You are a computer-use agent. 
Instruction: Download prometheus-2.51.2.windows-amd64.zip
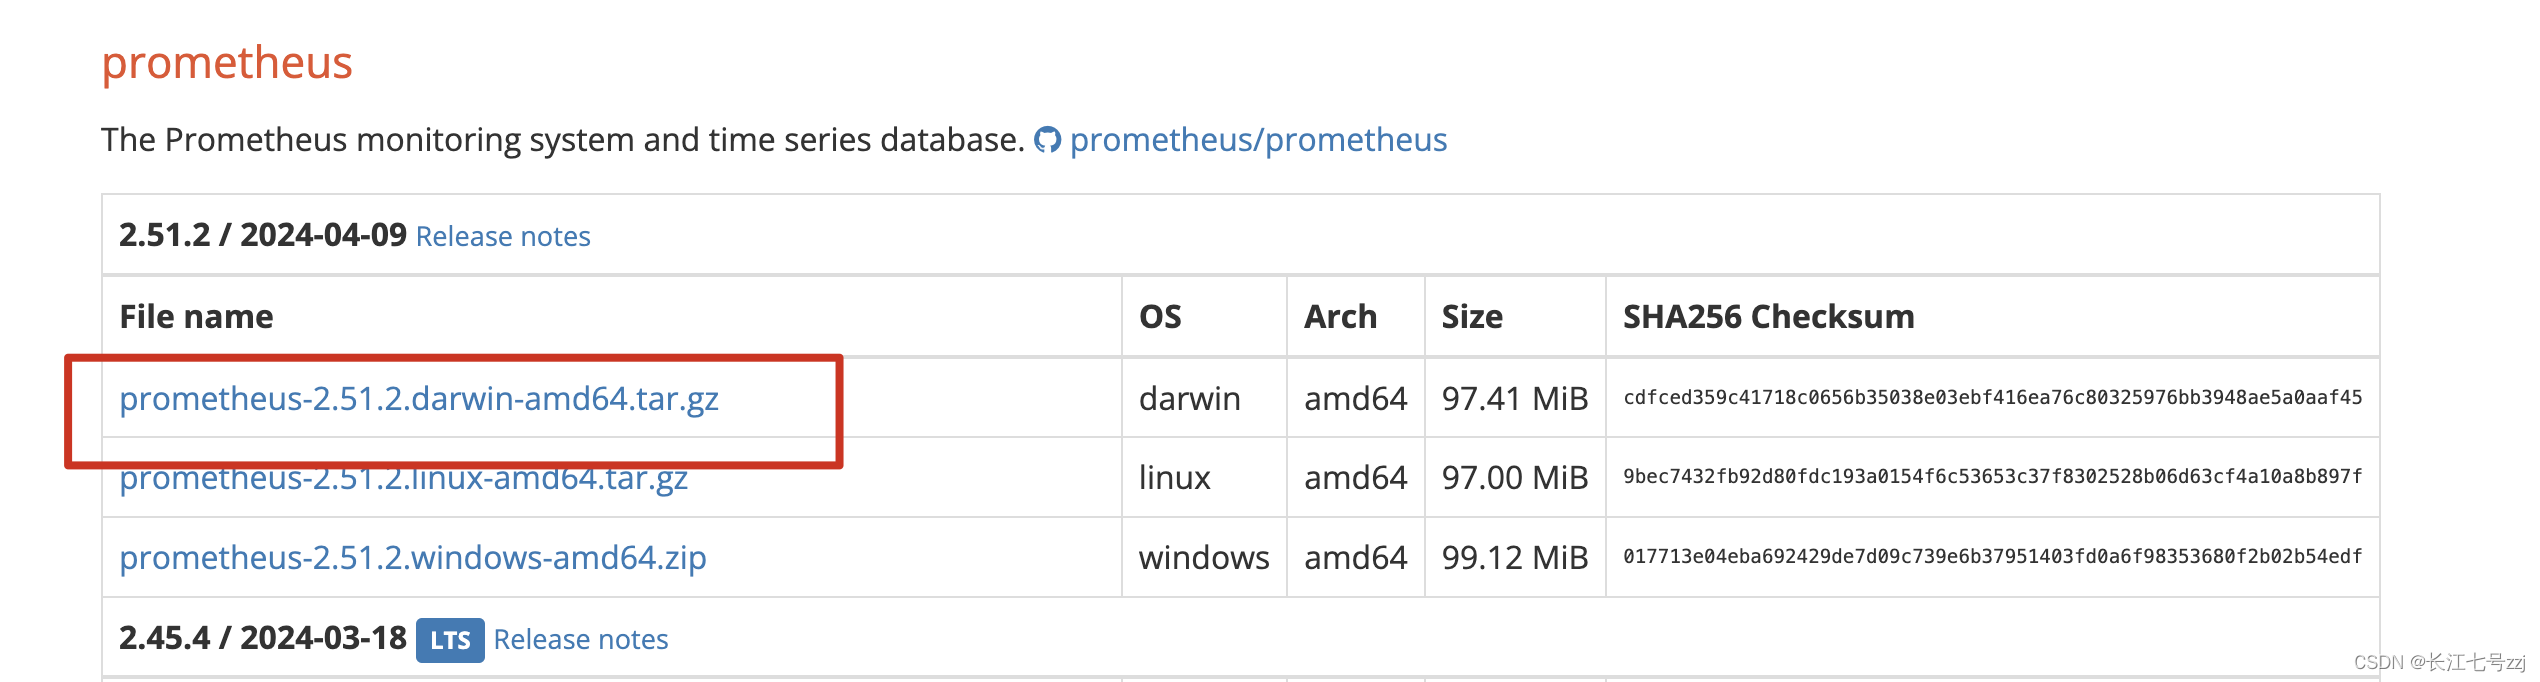414,559
